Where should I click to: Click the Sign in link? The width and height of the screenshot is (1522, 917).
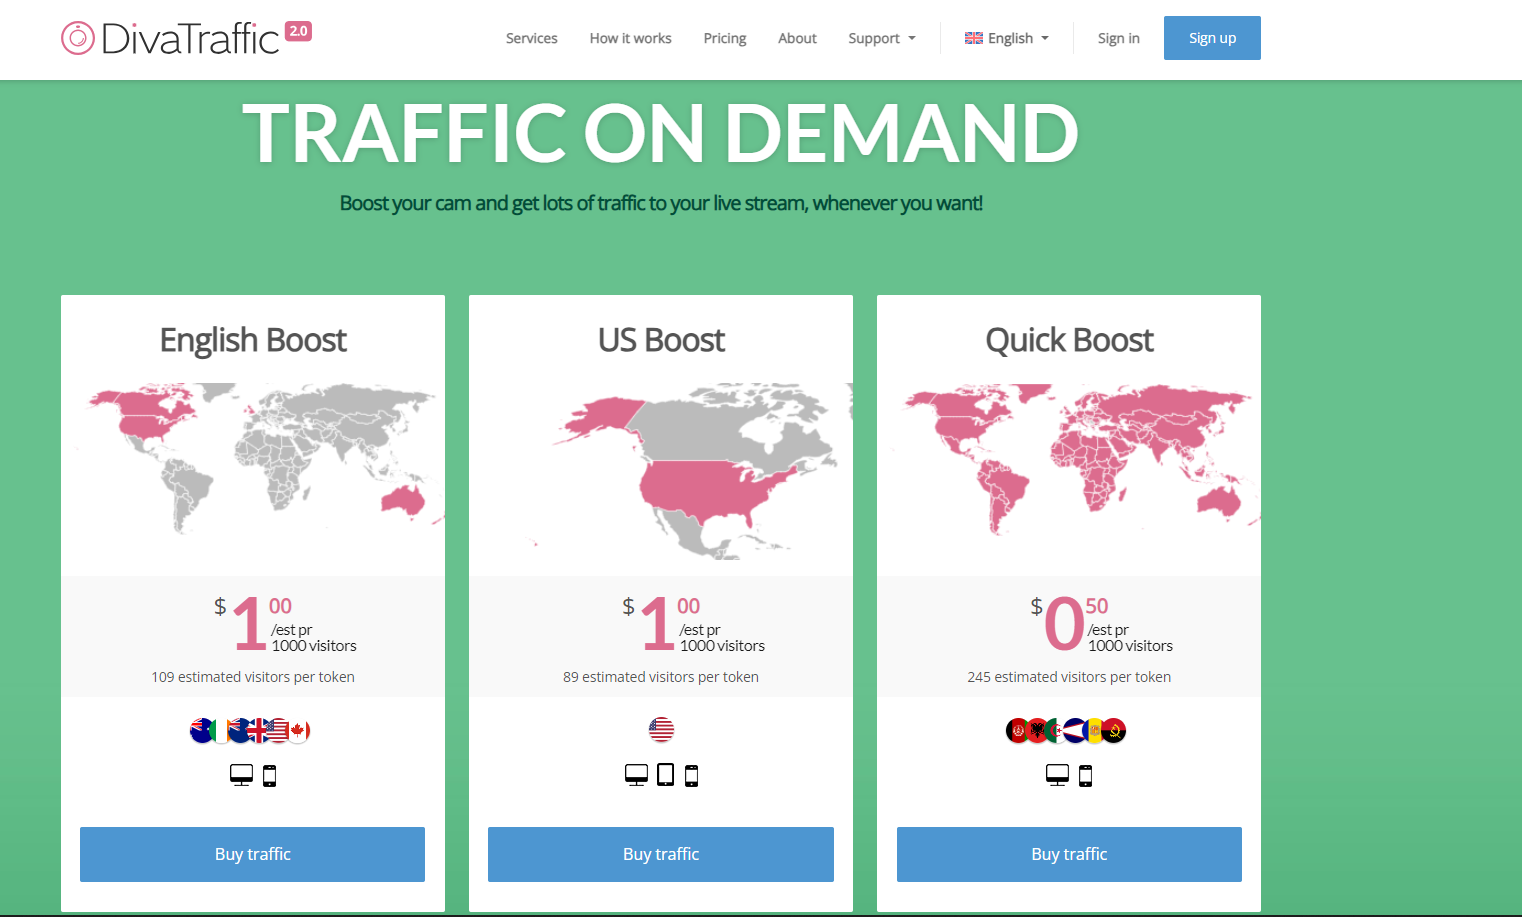[x=1118, y=38]
